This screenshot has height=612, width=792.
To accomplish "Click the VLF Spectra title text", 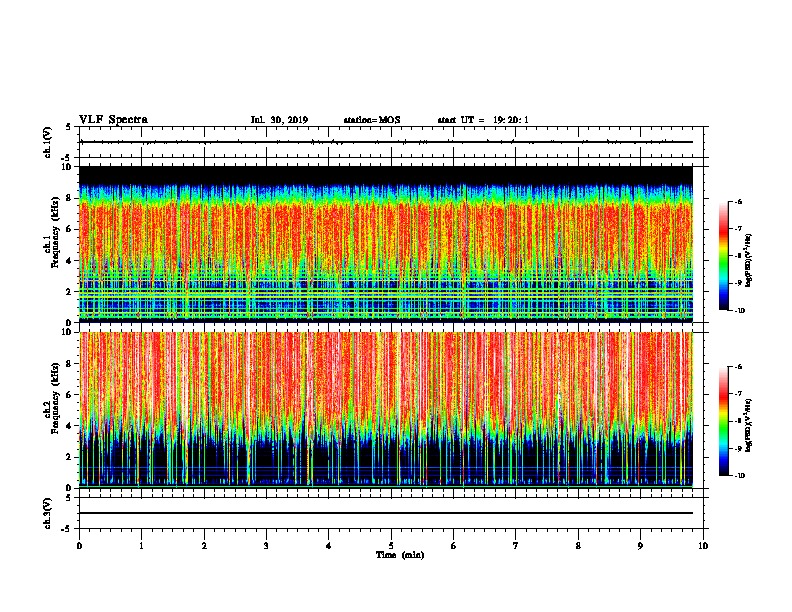I will coord(113,120).
